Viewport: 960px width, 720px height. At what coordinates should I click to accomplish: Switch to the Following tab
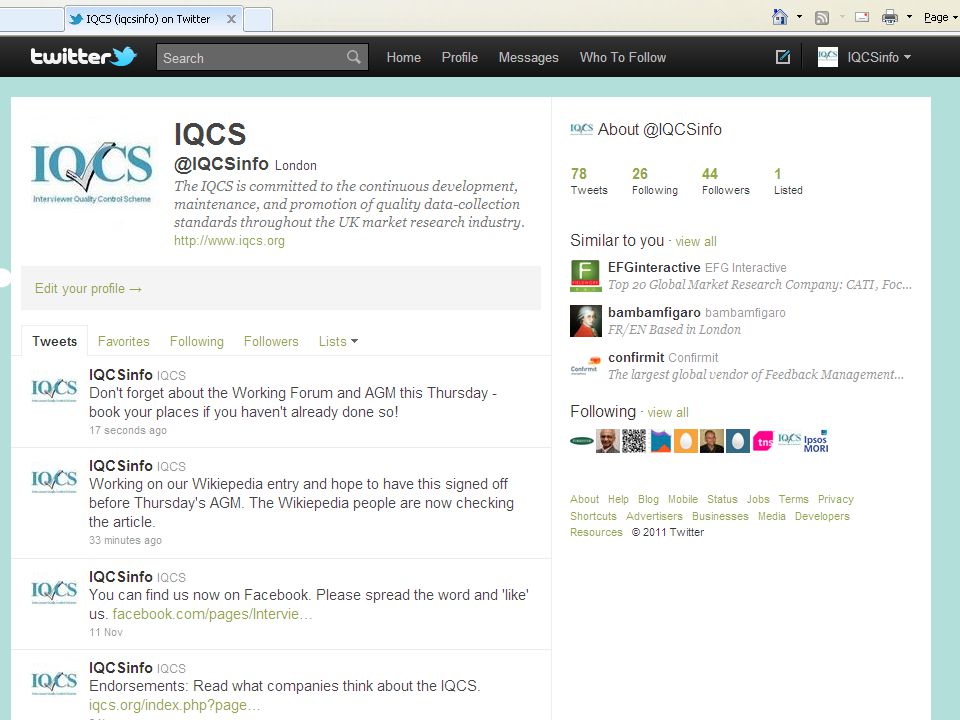[x=197, y=341]
